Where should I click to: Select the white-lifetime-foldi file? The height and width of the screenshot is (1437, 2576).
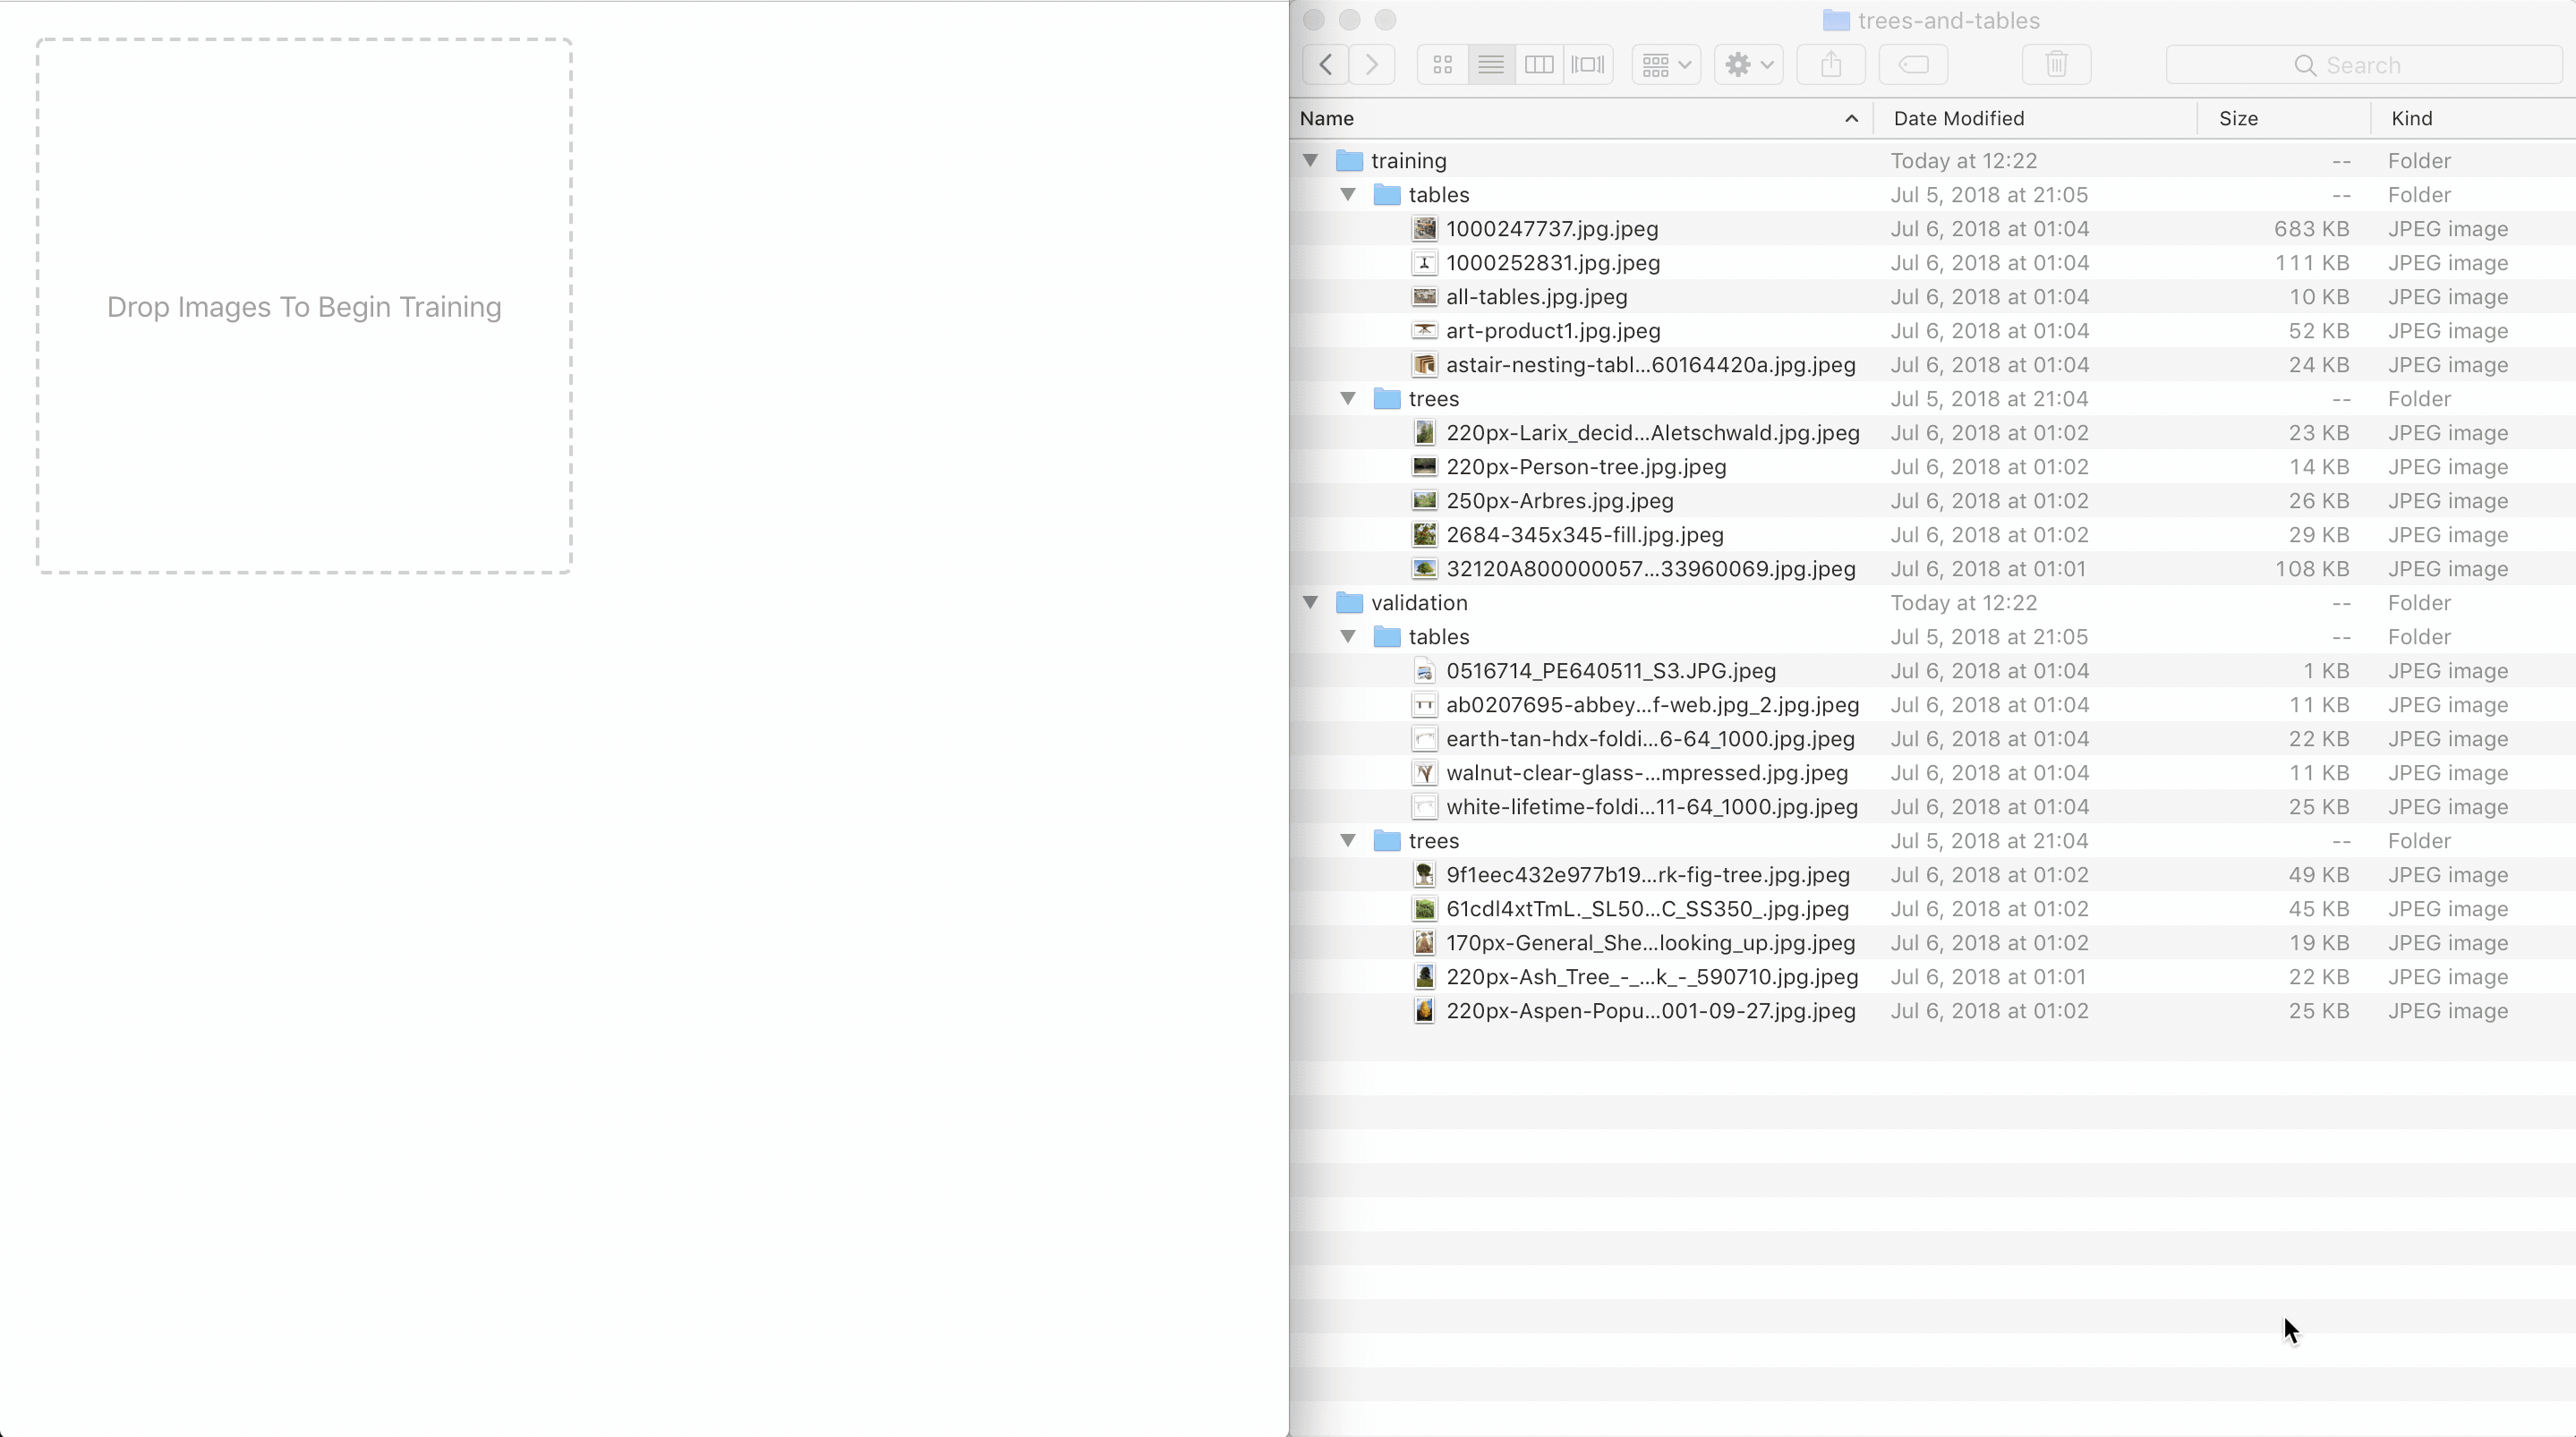coord(1651,807)
